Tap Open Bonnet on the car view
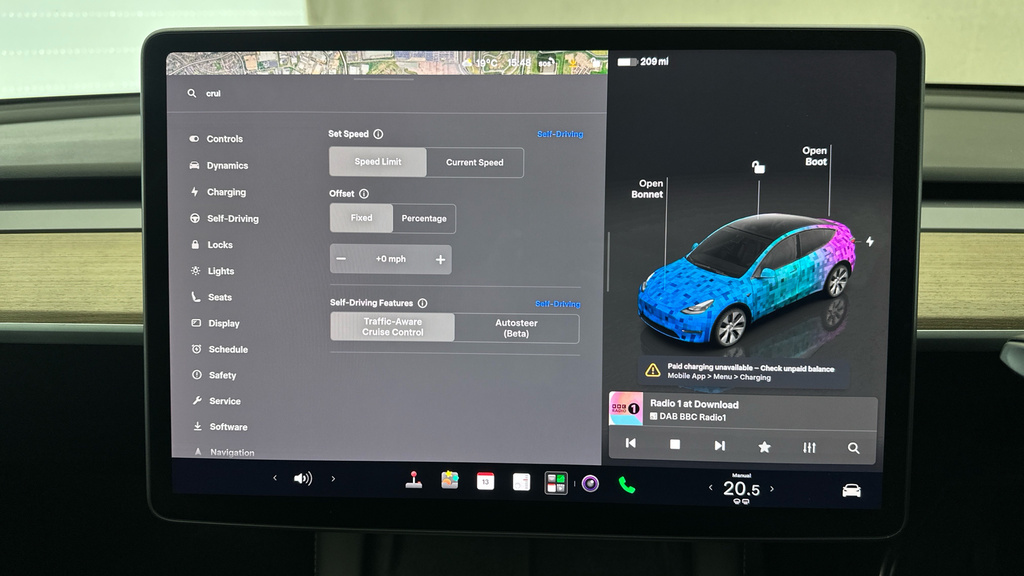1024x576 pixels. point(647,189)
